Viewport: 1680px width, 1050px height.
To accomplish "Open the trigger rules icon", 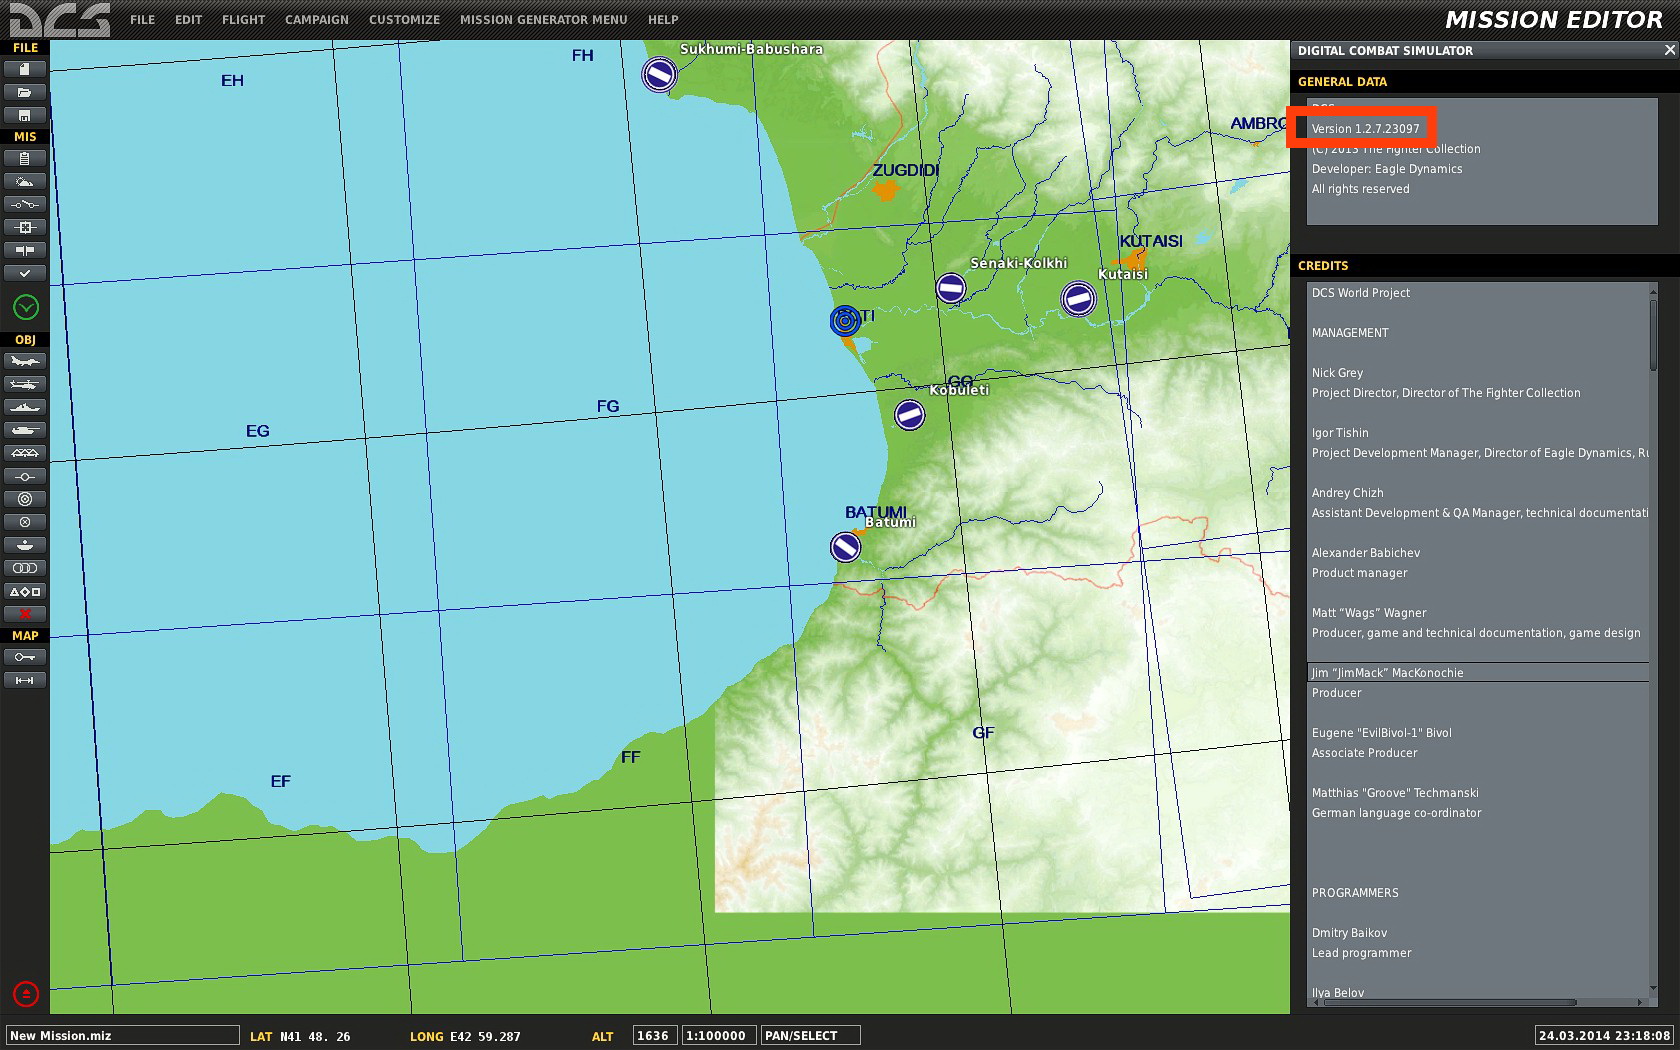I will (25, 204).
